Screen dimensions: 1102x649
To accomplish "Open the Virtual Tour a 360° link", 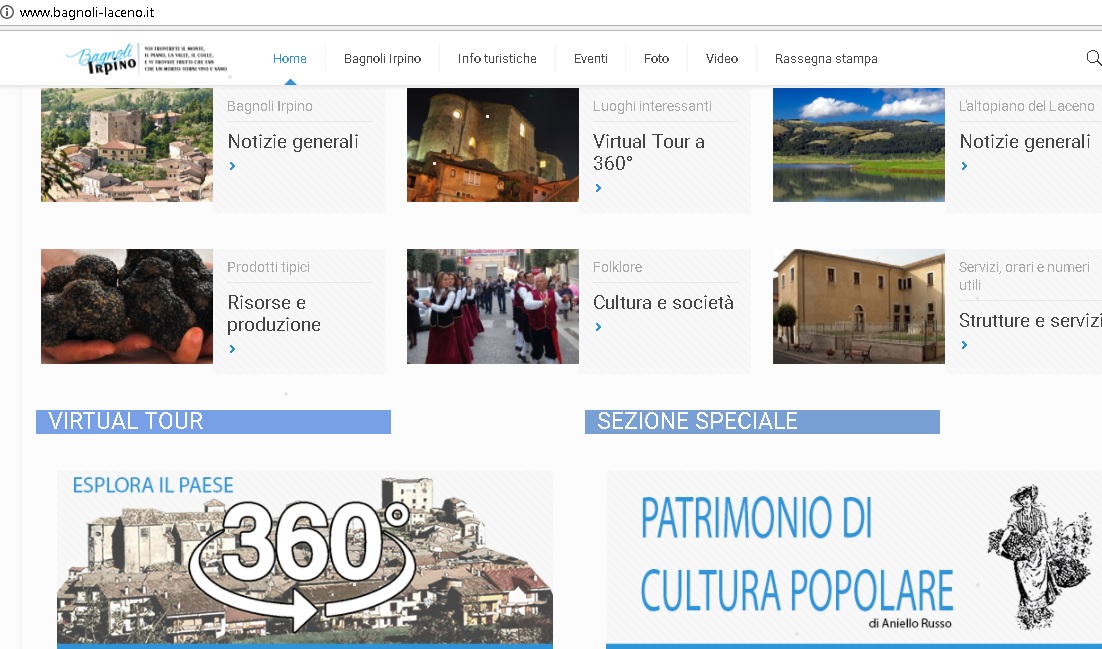I will (x=648, y=152).
